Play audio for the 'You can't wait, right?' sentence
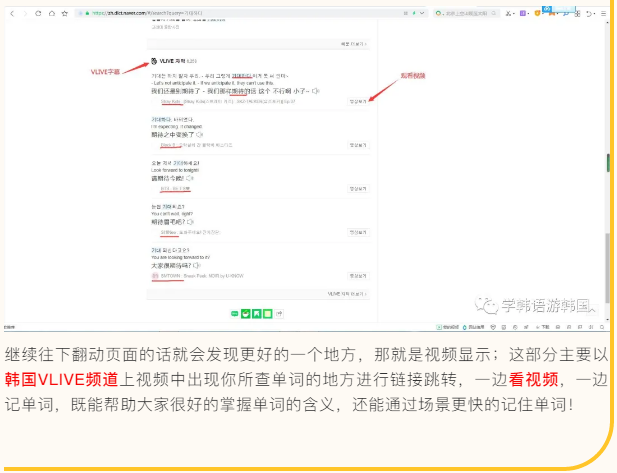 point(190,222)
